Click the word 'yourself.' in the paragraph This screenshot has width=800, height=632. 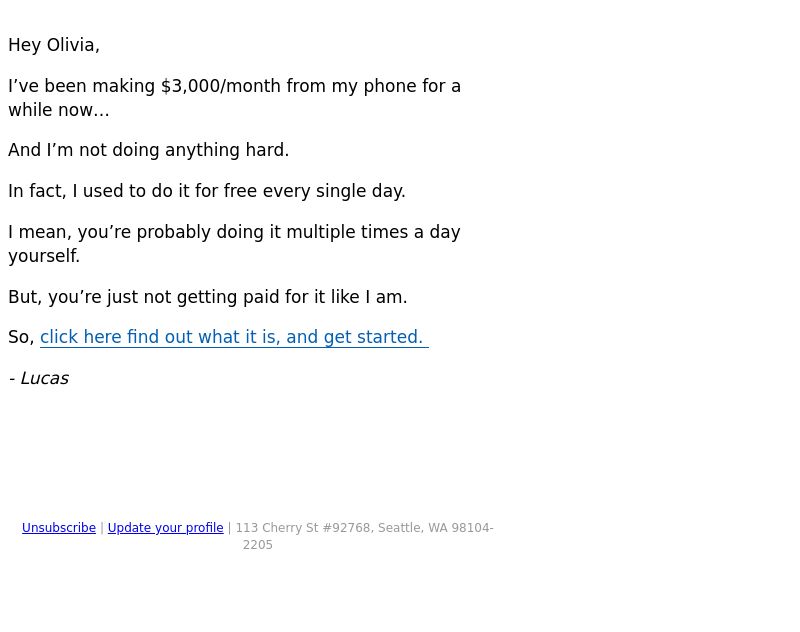[44, 256]
